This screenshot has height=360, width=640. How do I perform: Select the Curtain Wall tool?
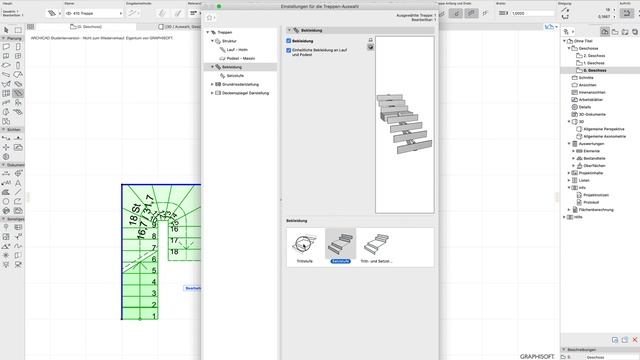6,93
